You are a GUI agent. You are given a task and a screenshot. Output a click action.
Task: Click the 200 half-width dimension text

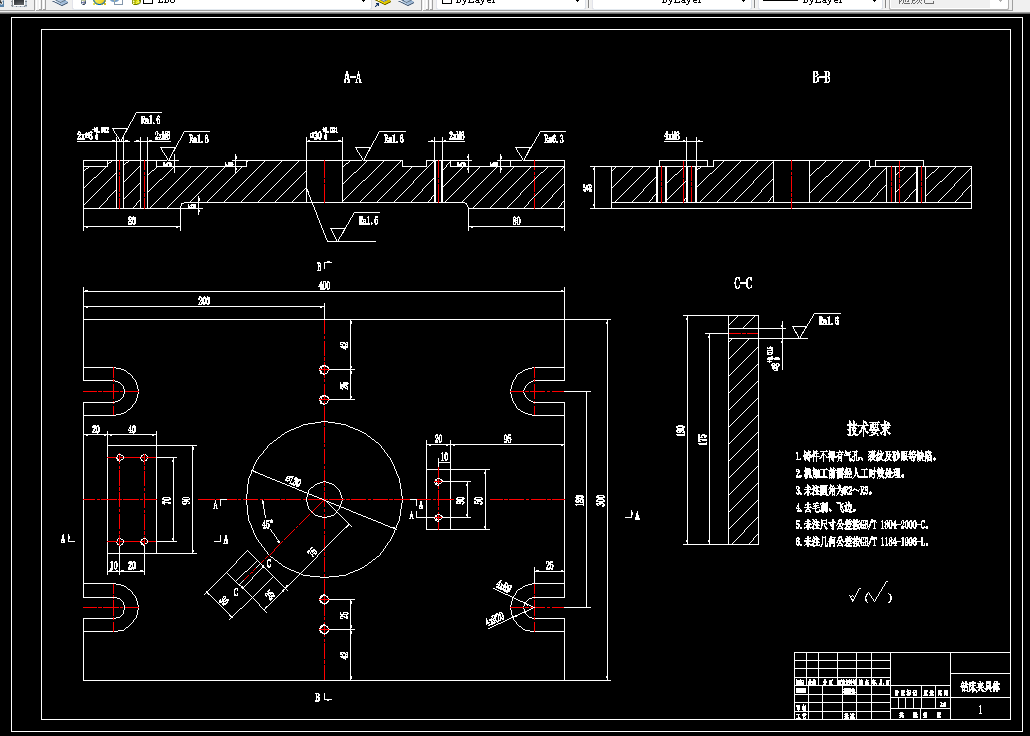tap(204, 300)
